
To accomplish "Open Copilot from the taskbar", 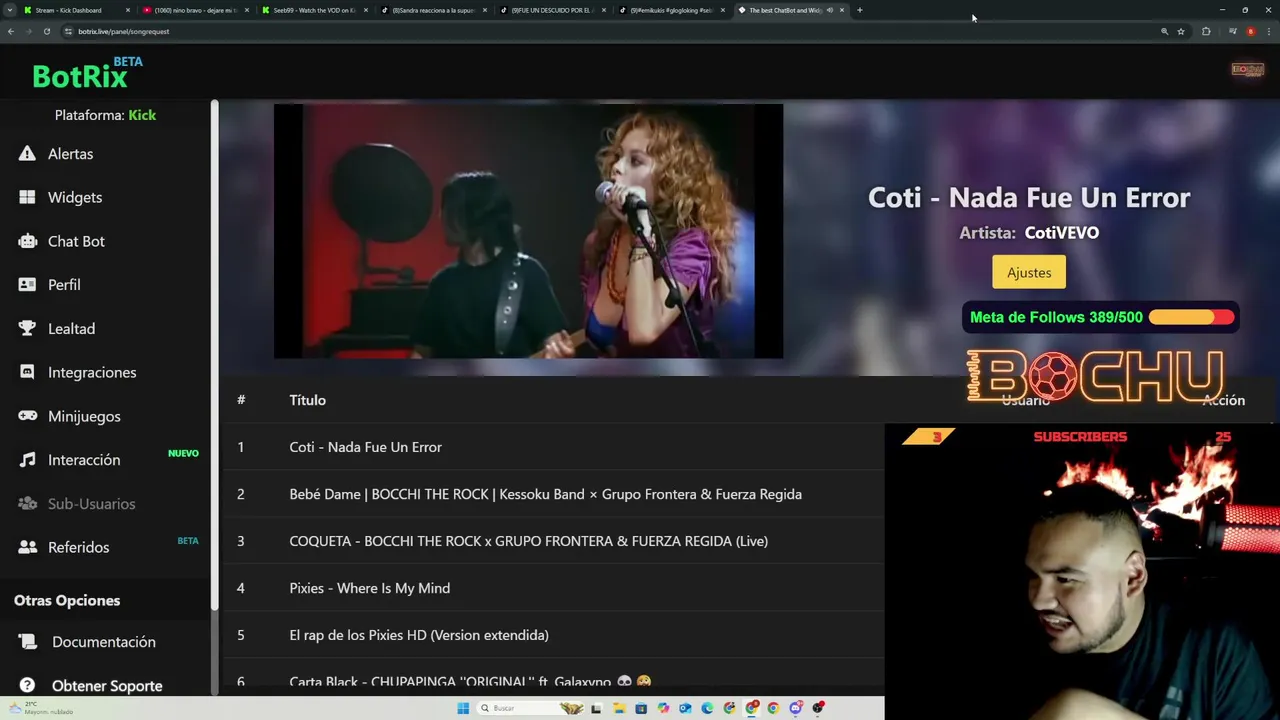I will tap(663, 708).
